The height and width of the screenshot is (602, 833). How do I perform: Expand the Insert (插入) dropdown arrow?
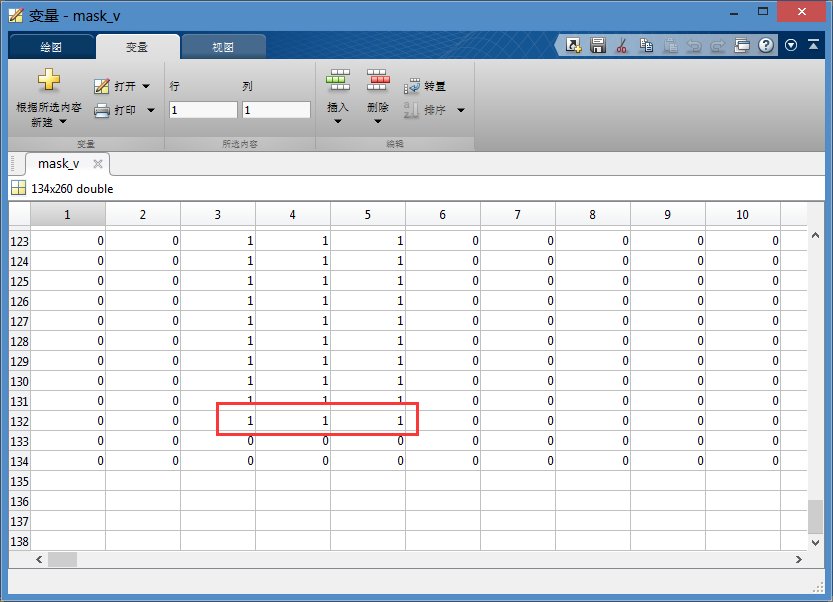pos(338,122)
